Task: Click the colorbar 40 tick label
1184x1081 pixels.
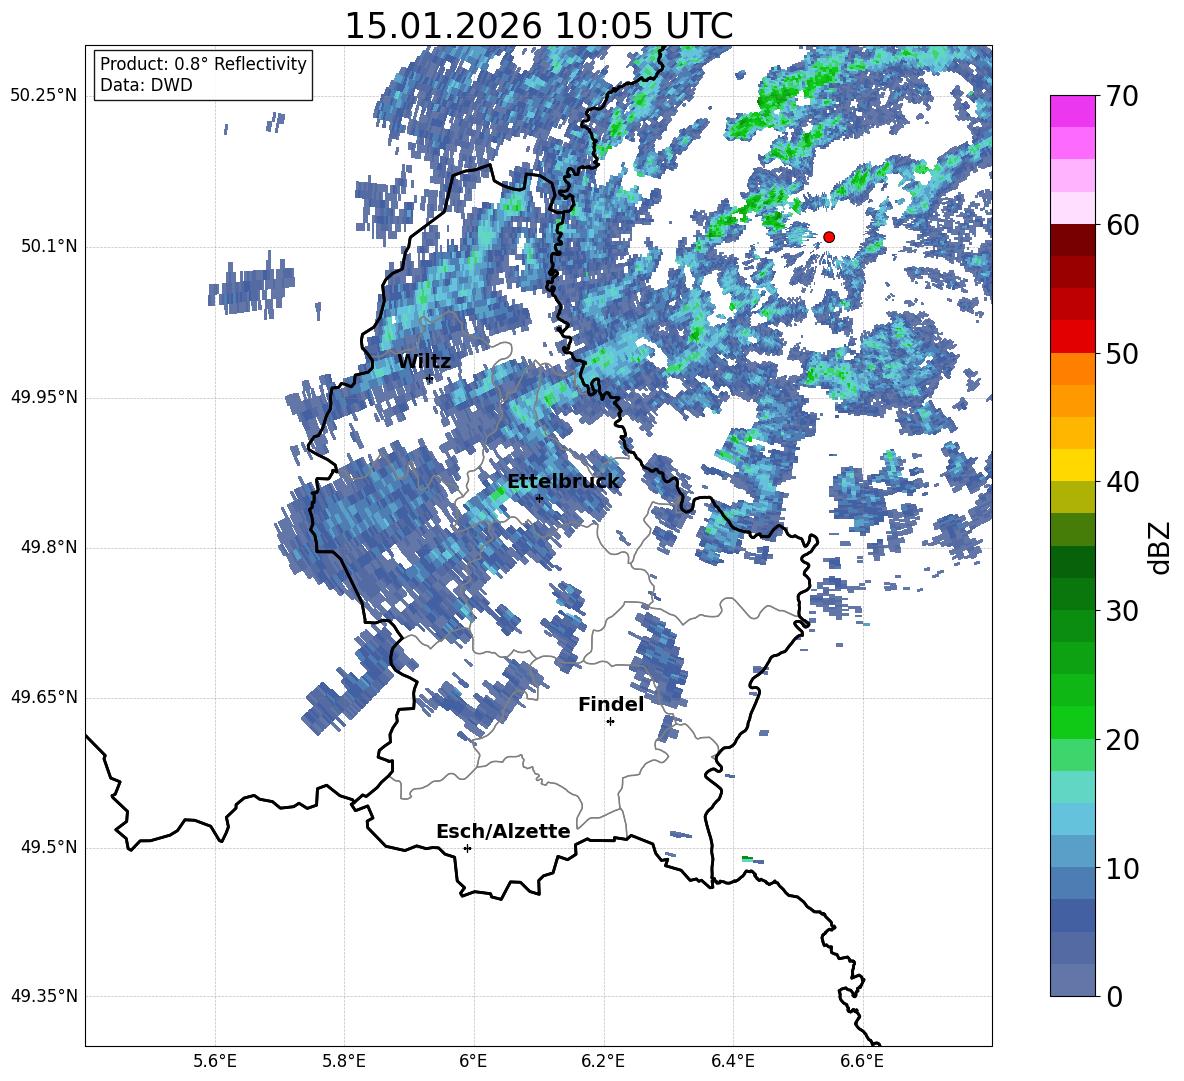Action: [1122, 482]
